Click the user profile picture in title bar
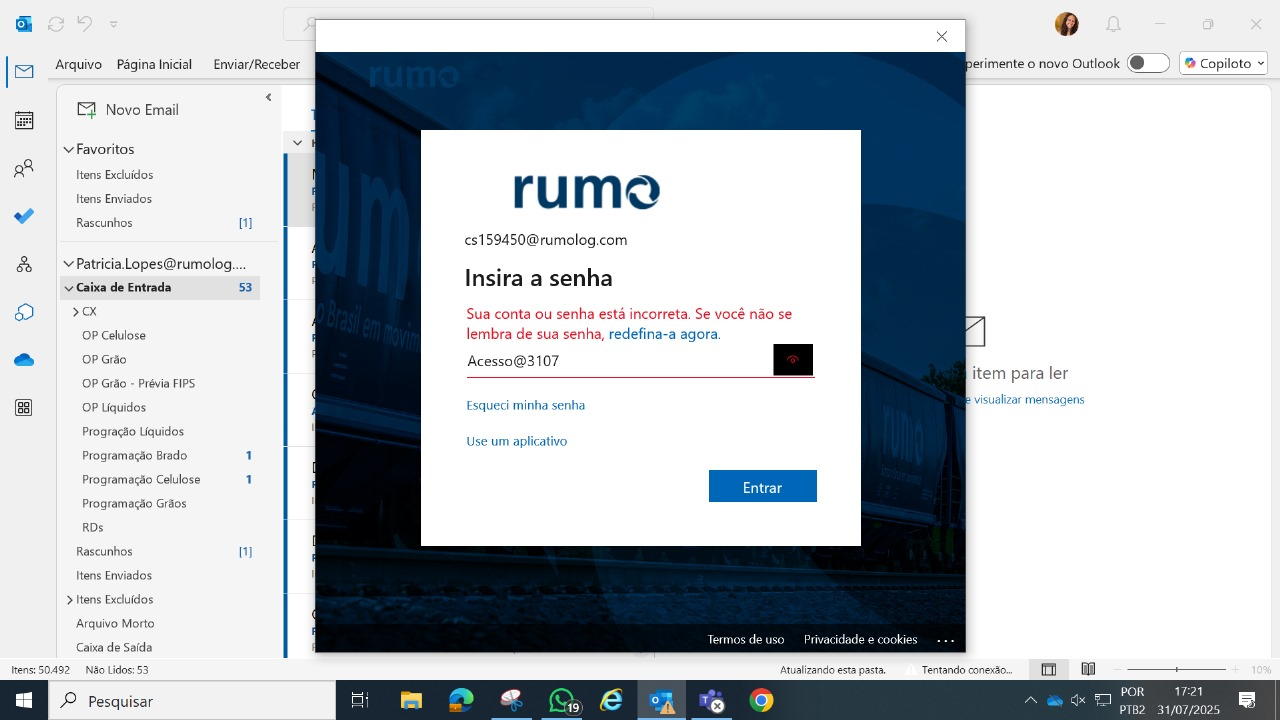1280x720 pixels. point(1067,24)
